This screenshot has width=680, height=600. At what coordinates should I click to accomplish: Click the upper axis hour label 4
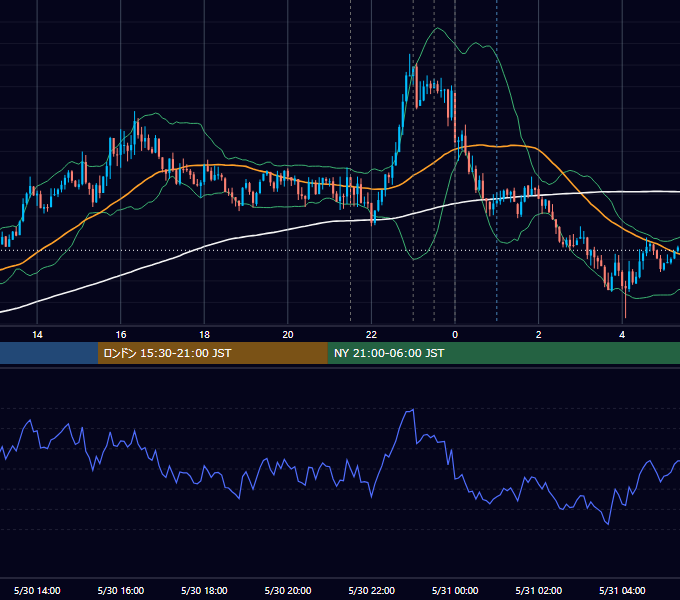point(622,335)
